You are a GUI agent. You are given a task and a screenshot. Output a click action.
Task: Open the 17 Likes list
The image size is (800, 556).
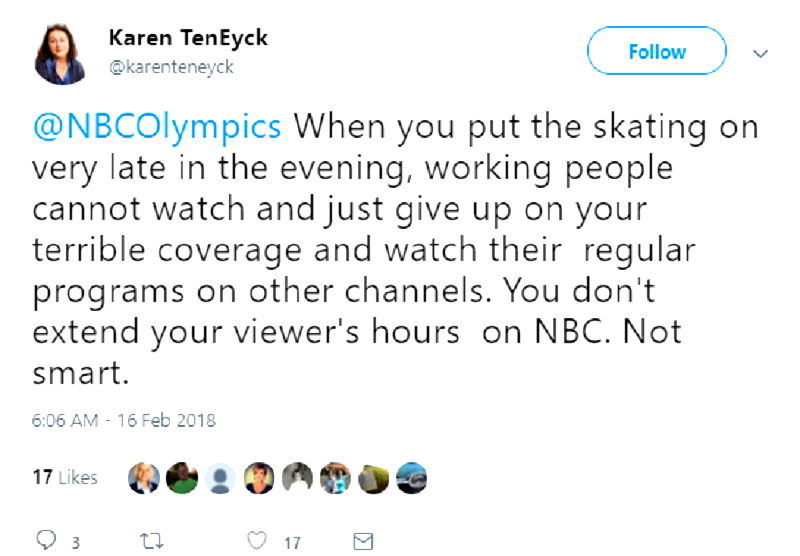click(65, 477)
